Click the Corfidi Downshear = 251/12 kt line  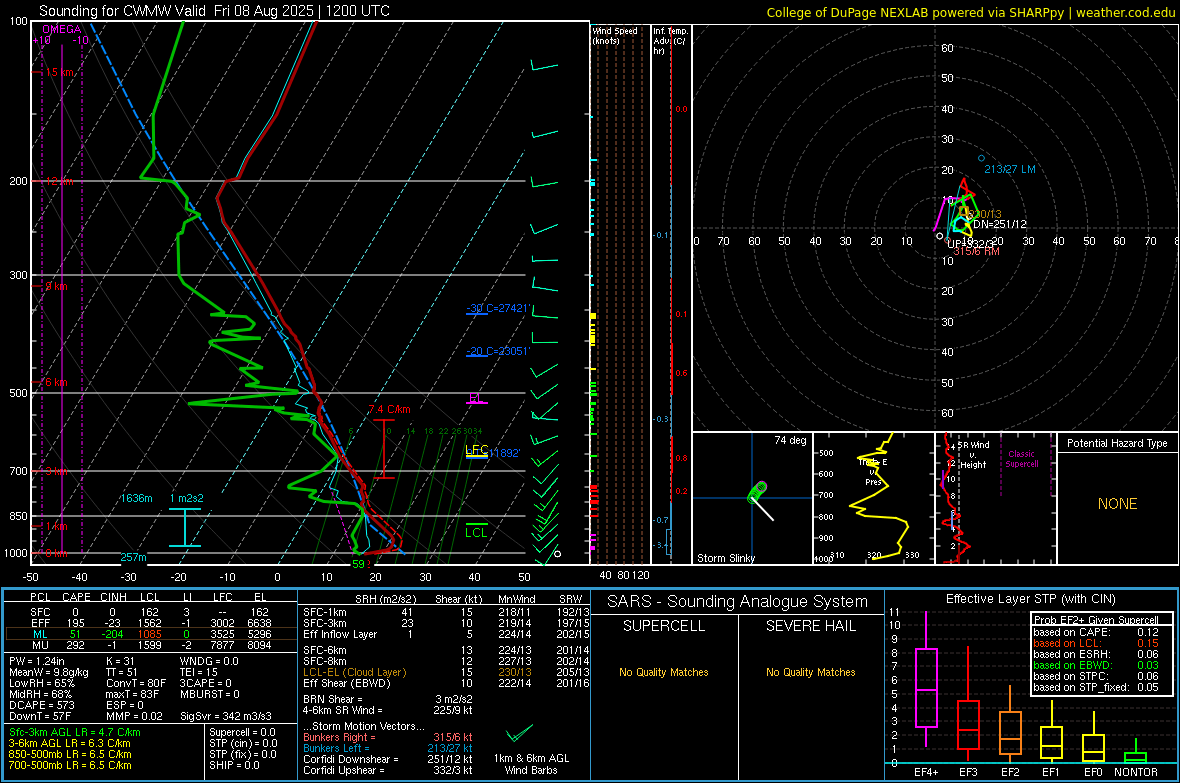[x=388, y=759]
